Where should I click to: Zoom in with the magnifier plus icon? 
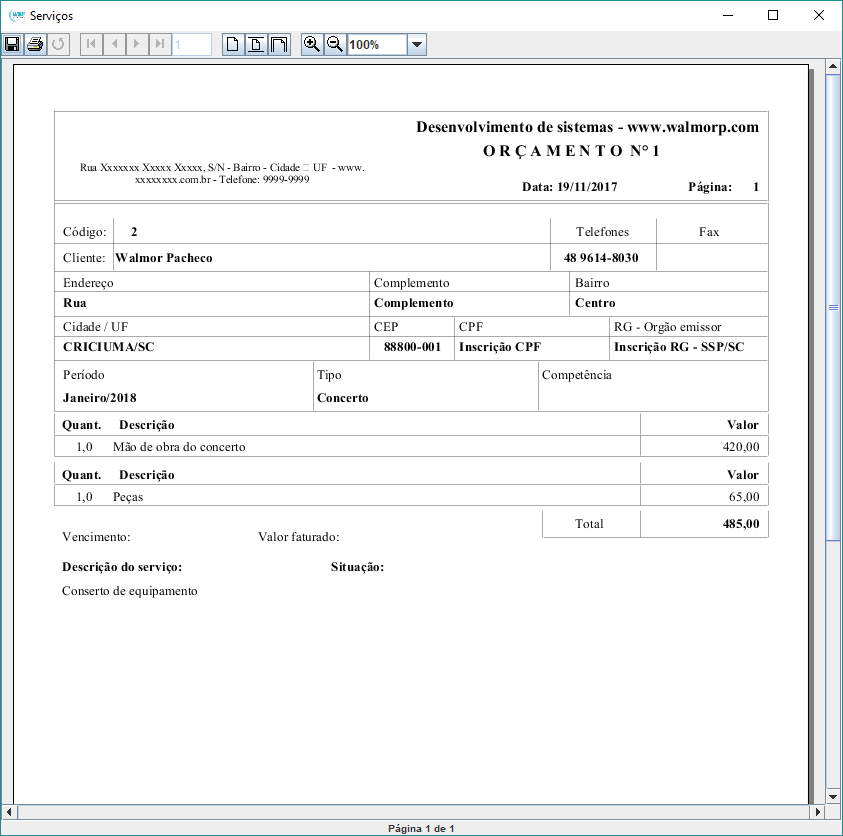[312, 44]
